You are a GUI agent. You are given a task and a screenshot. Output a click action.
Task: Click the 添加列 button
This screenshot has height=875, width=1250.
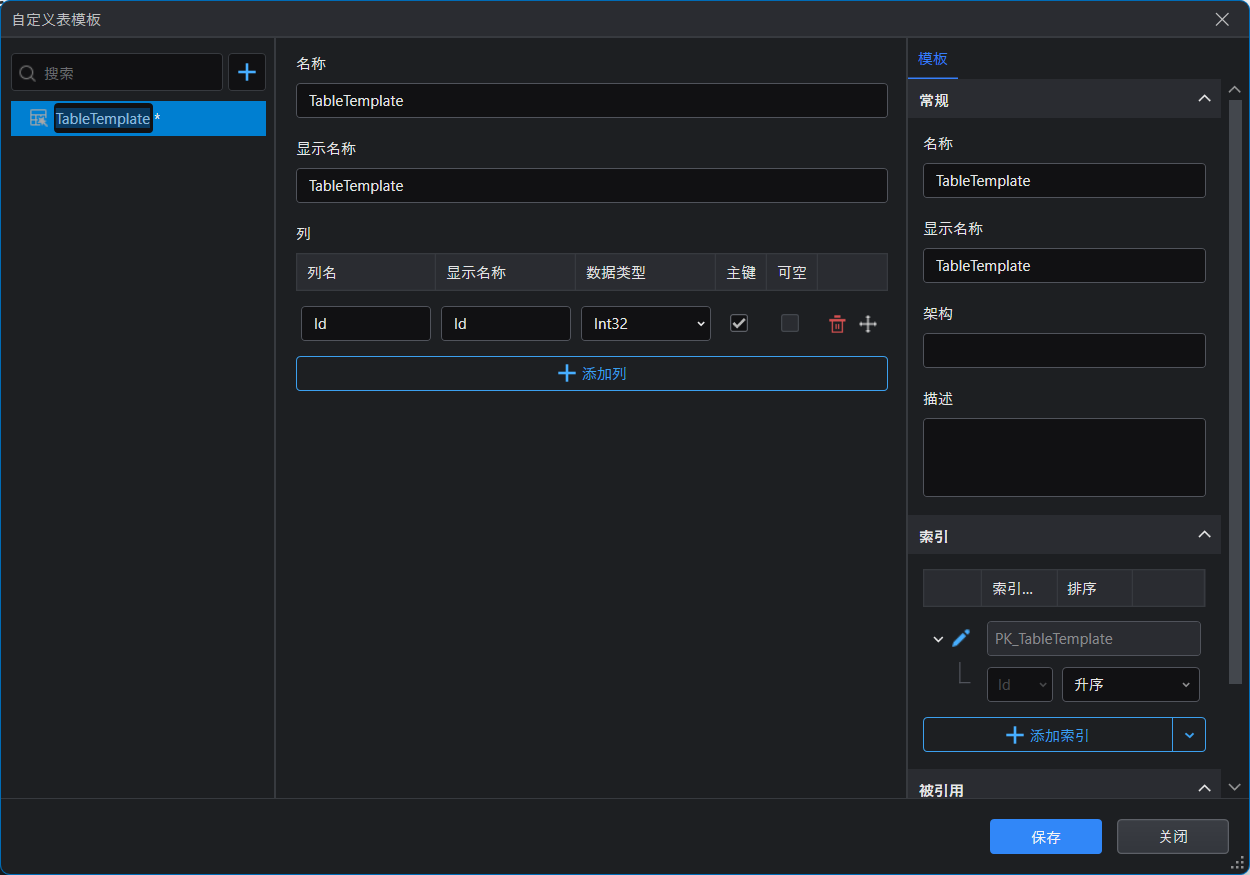tap(591, 374)
